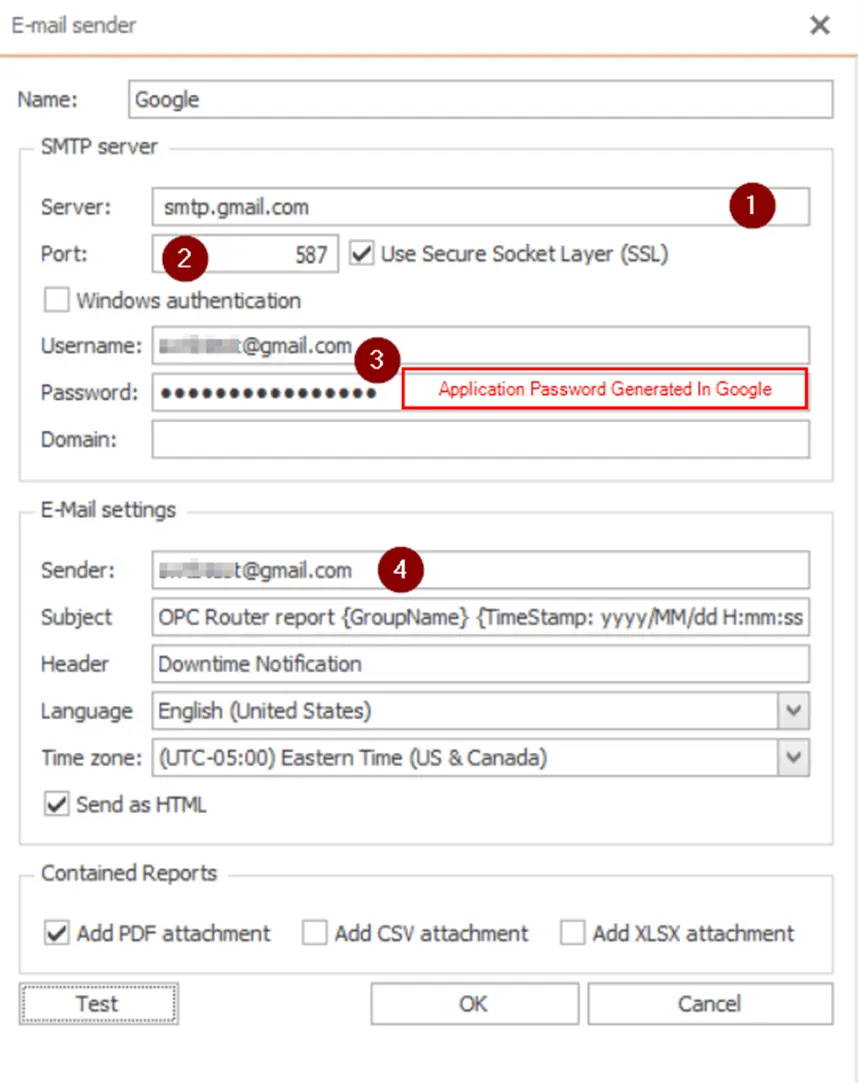
Task: Confirm settings with OK
Action: tap(473, 1003)
